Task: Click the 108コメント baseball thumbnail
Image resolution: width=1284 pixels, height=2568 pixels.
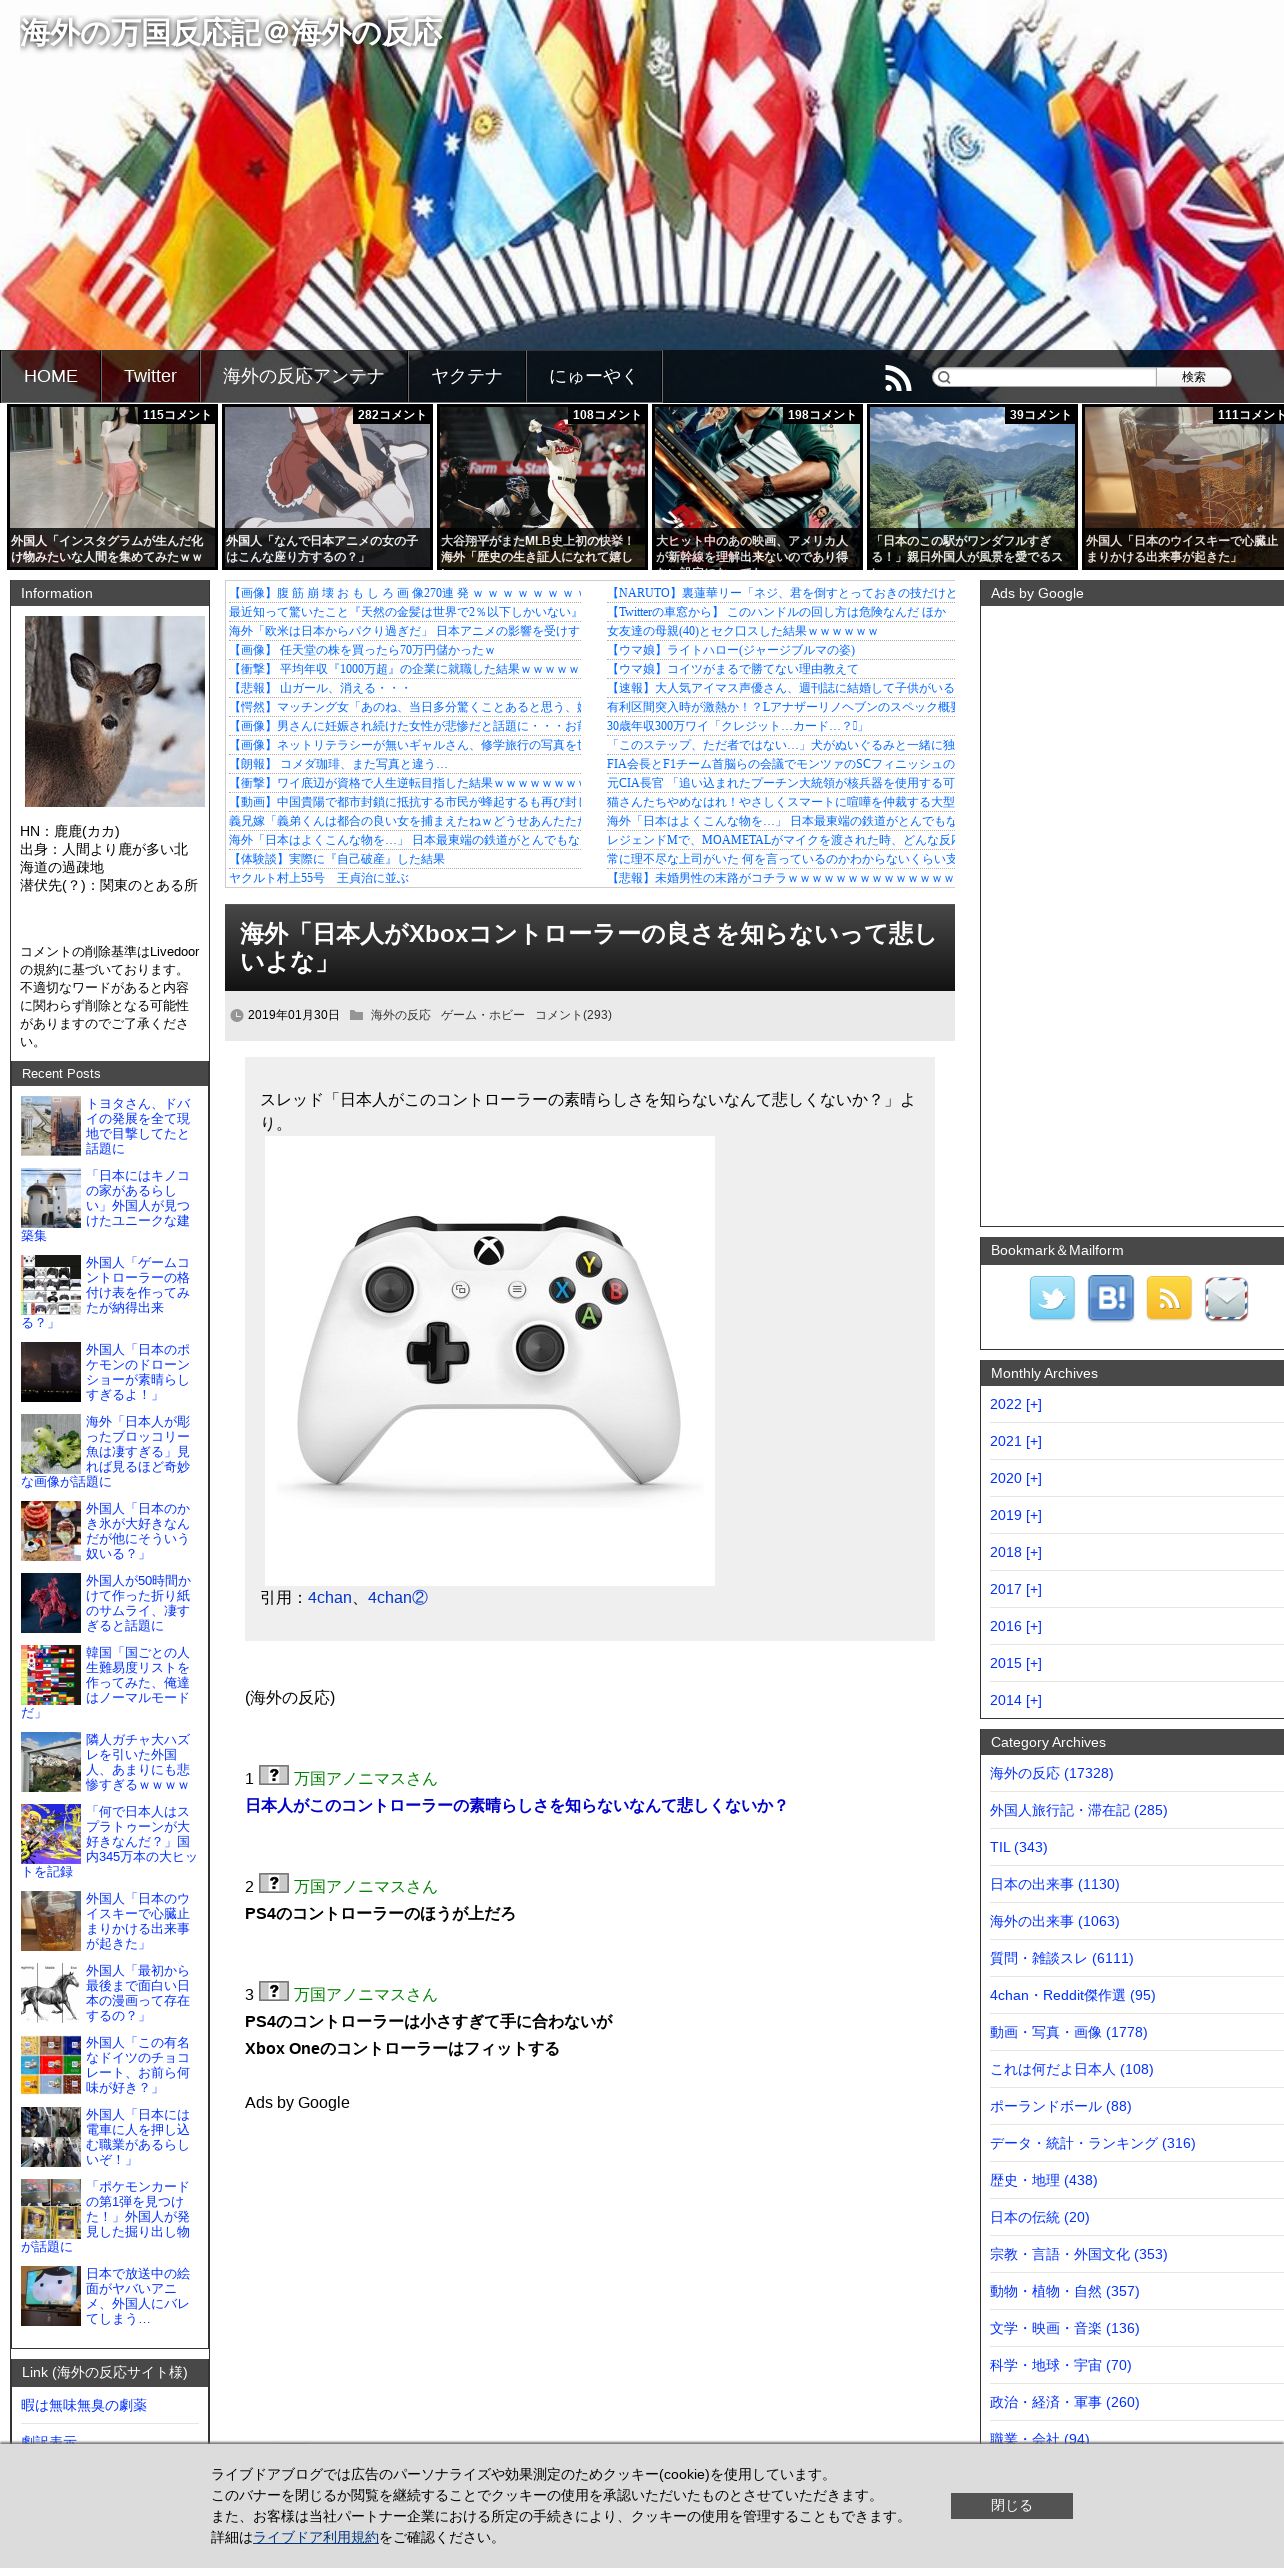Action: click(542, 487)
